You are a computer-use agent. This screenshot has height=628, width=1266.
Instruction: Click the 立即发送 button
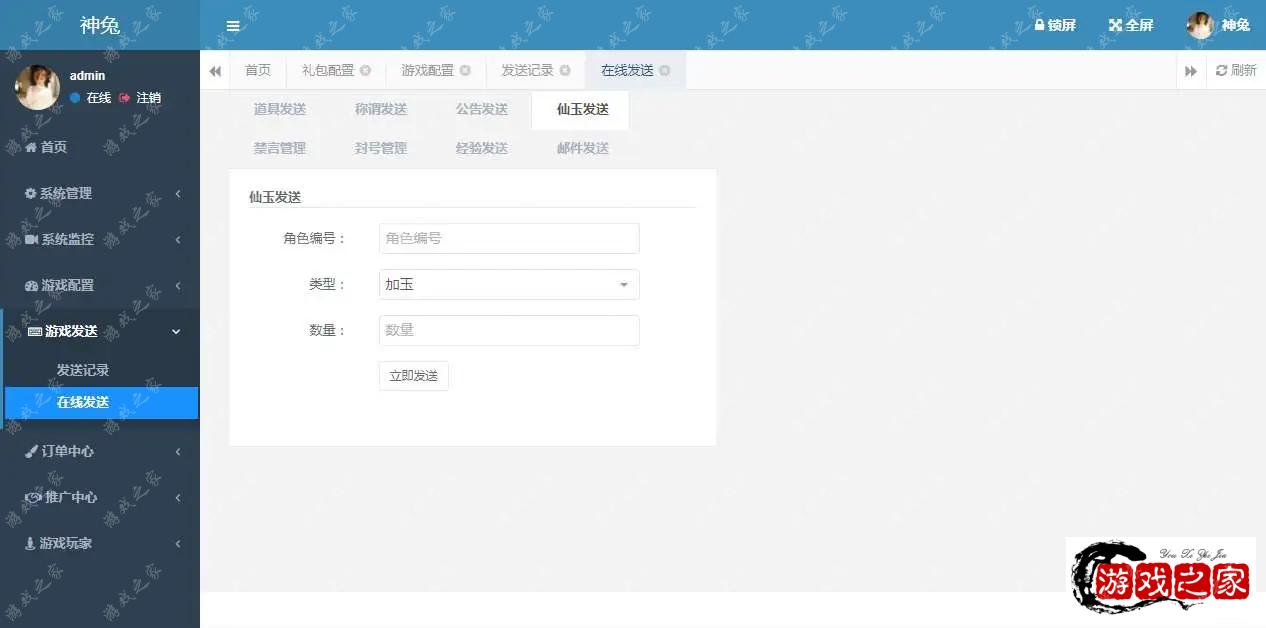point(413,376)
